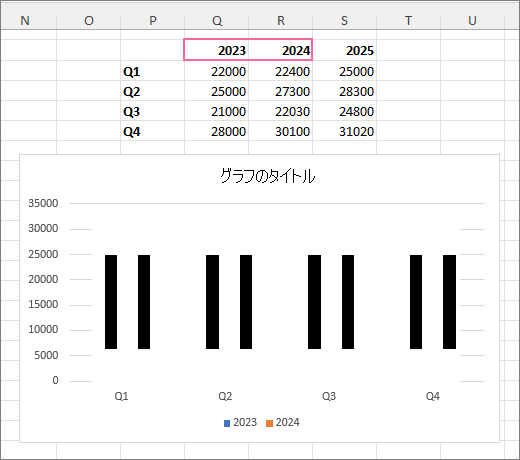Select column P header
This screenshot has height=460, width=520.
(x=153, y=21)
